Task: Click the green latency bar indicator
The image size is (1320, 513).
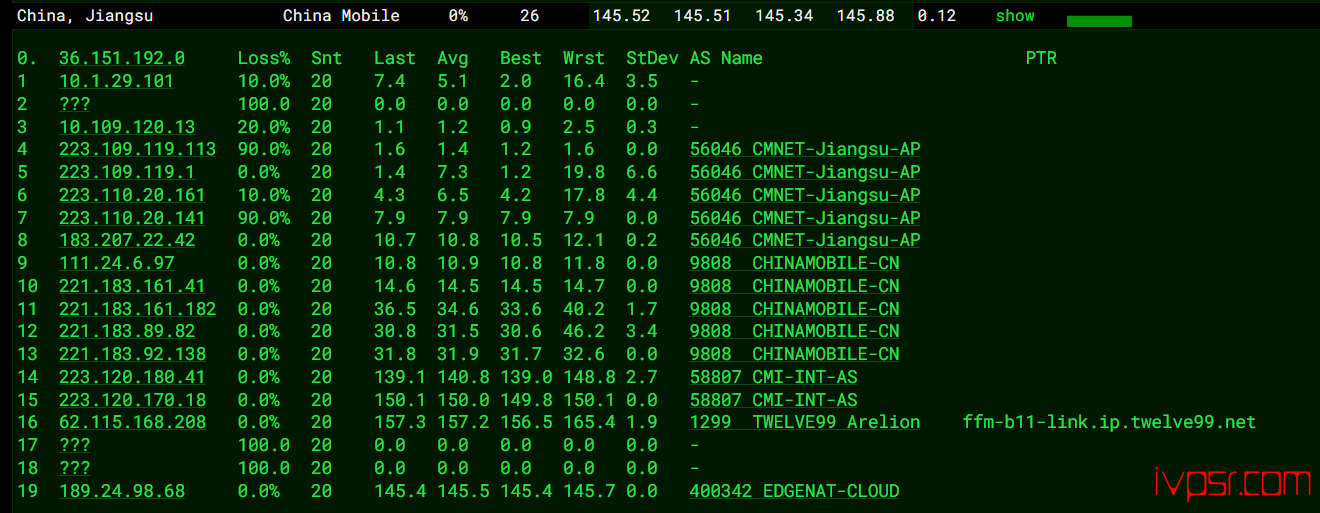Action: [1099, 21]
